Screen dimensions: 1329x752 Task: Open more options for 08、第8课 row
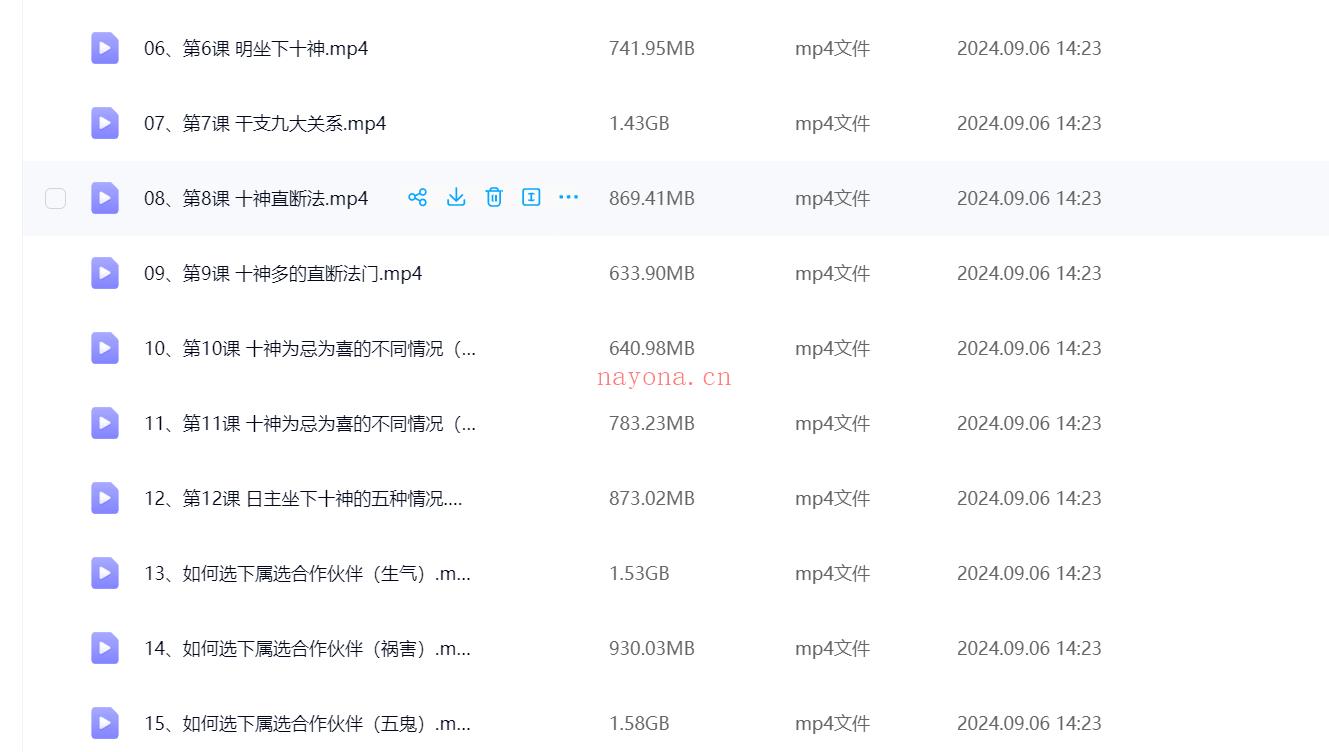pos(569,197)
